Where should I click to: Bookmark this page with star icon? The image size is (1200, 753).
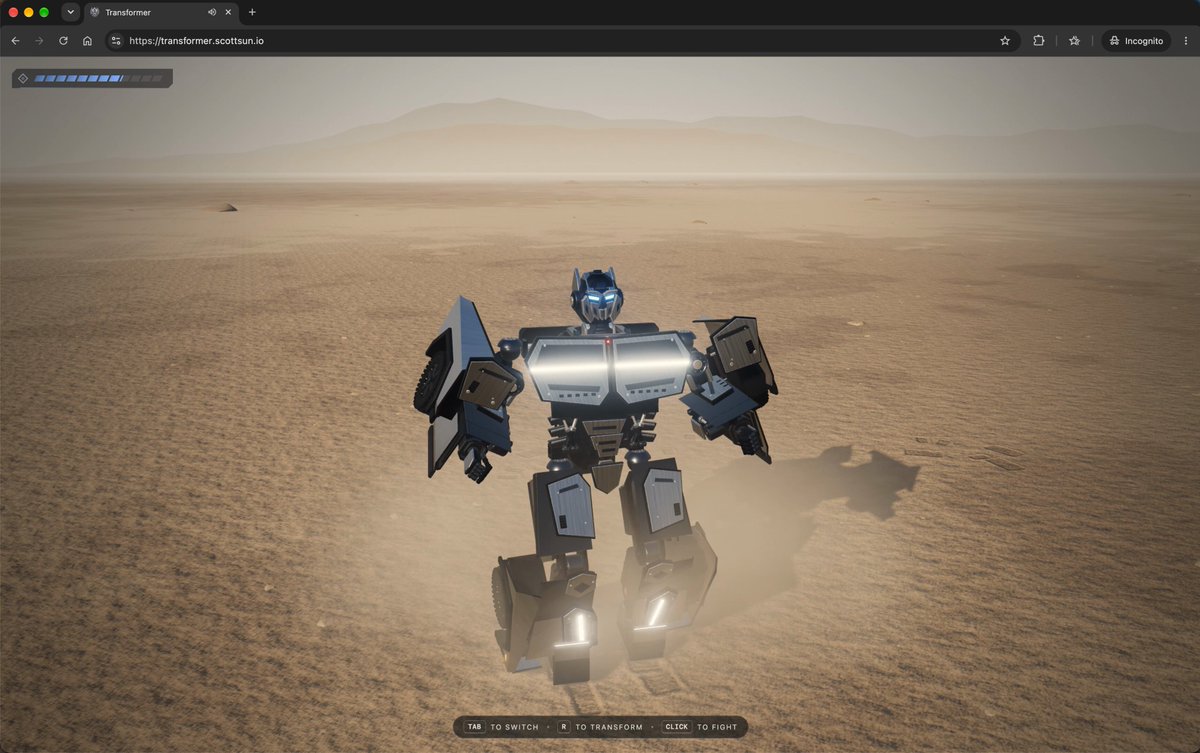click(1005, 41)
